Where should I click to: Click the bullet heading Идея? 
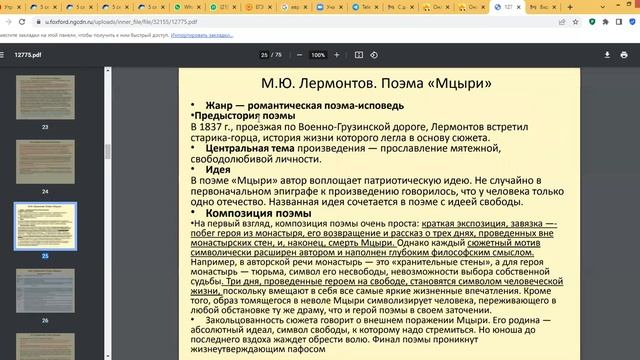point(218,169)
